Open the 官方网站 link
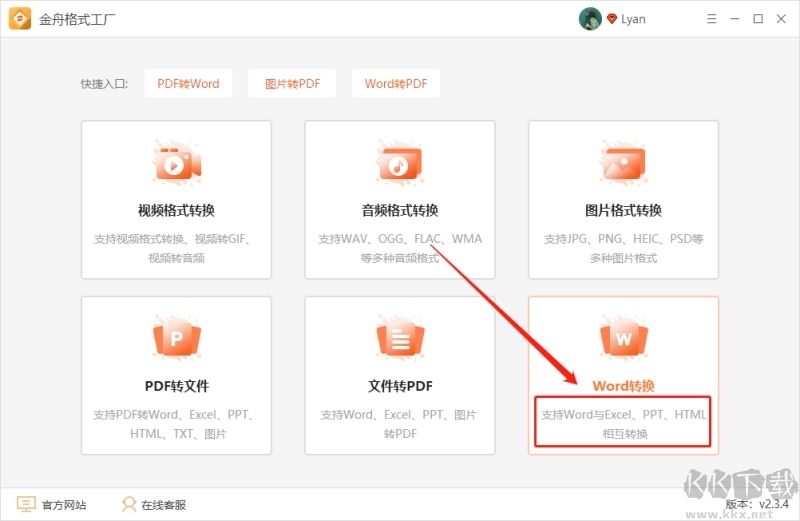 64,505
